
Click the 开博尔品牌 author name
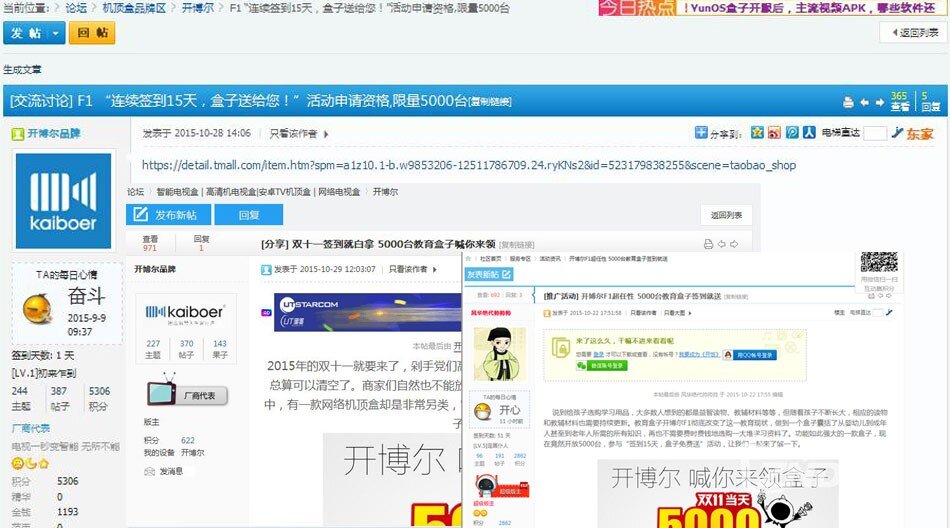[54, 133]
